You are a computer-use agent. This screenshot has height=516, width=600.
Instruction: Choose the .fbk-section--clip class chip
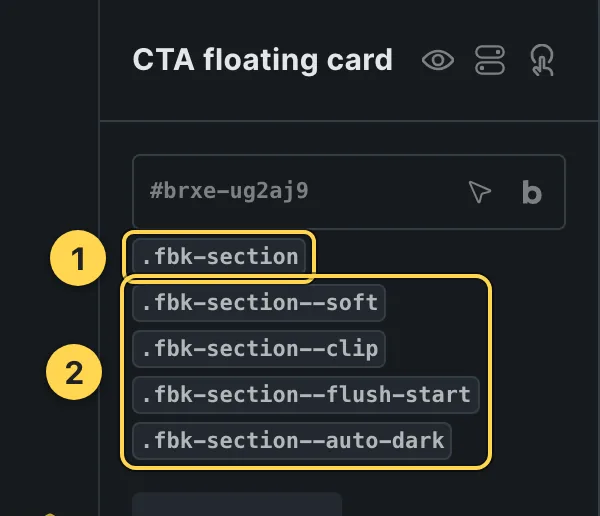(259, 349)
